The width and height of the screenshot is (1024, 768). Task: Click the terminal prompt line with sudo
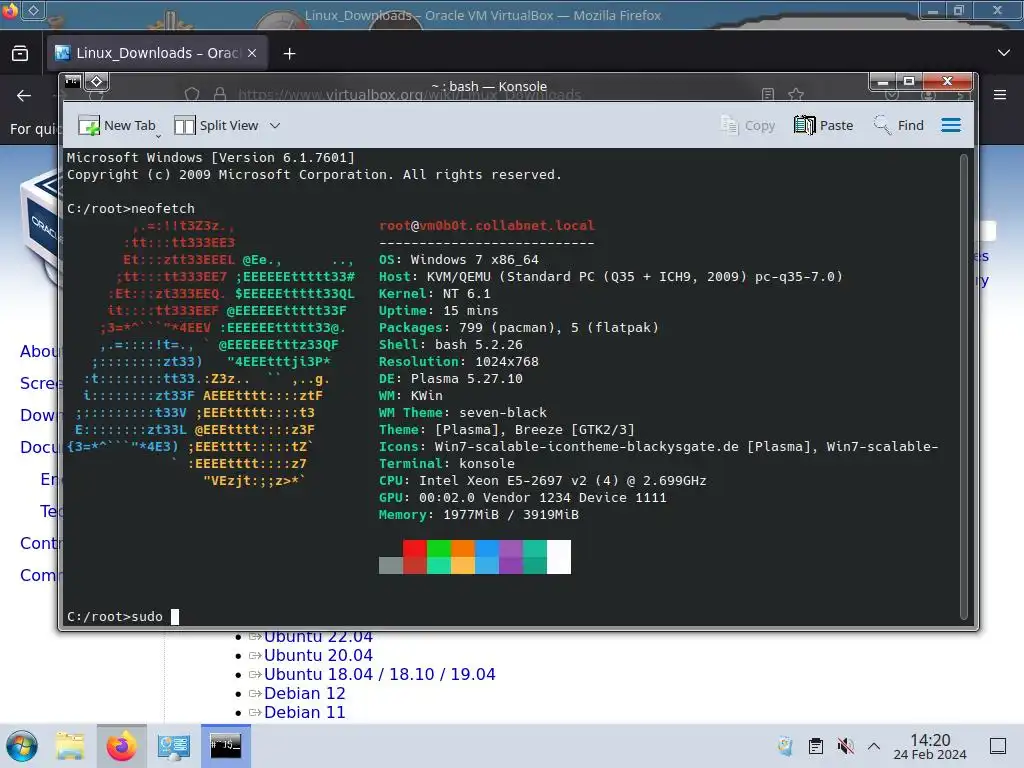tap(123, 616)
